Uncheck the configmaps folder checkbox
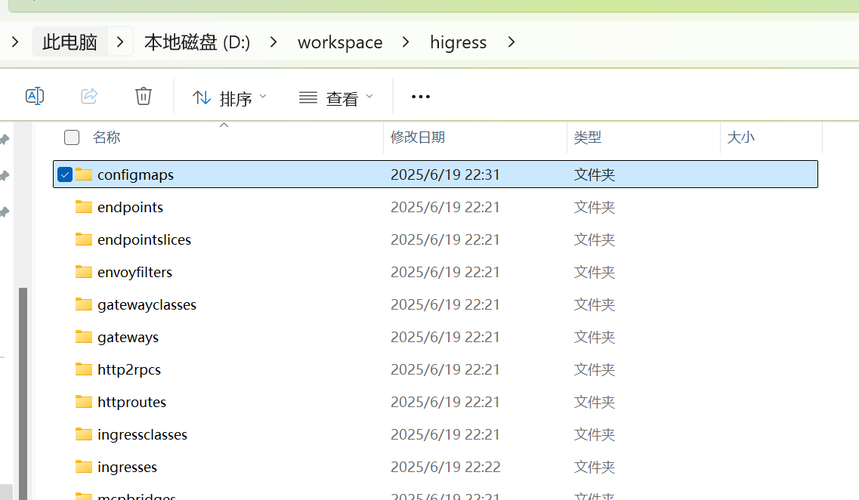859x500 pixels. (x=65, y=175)
